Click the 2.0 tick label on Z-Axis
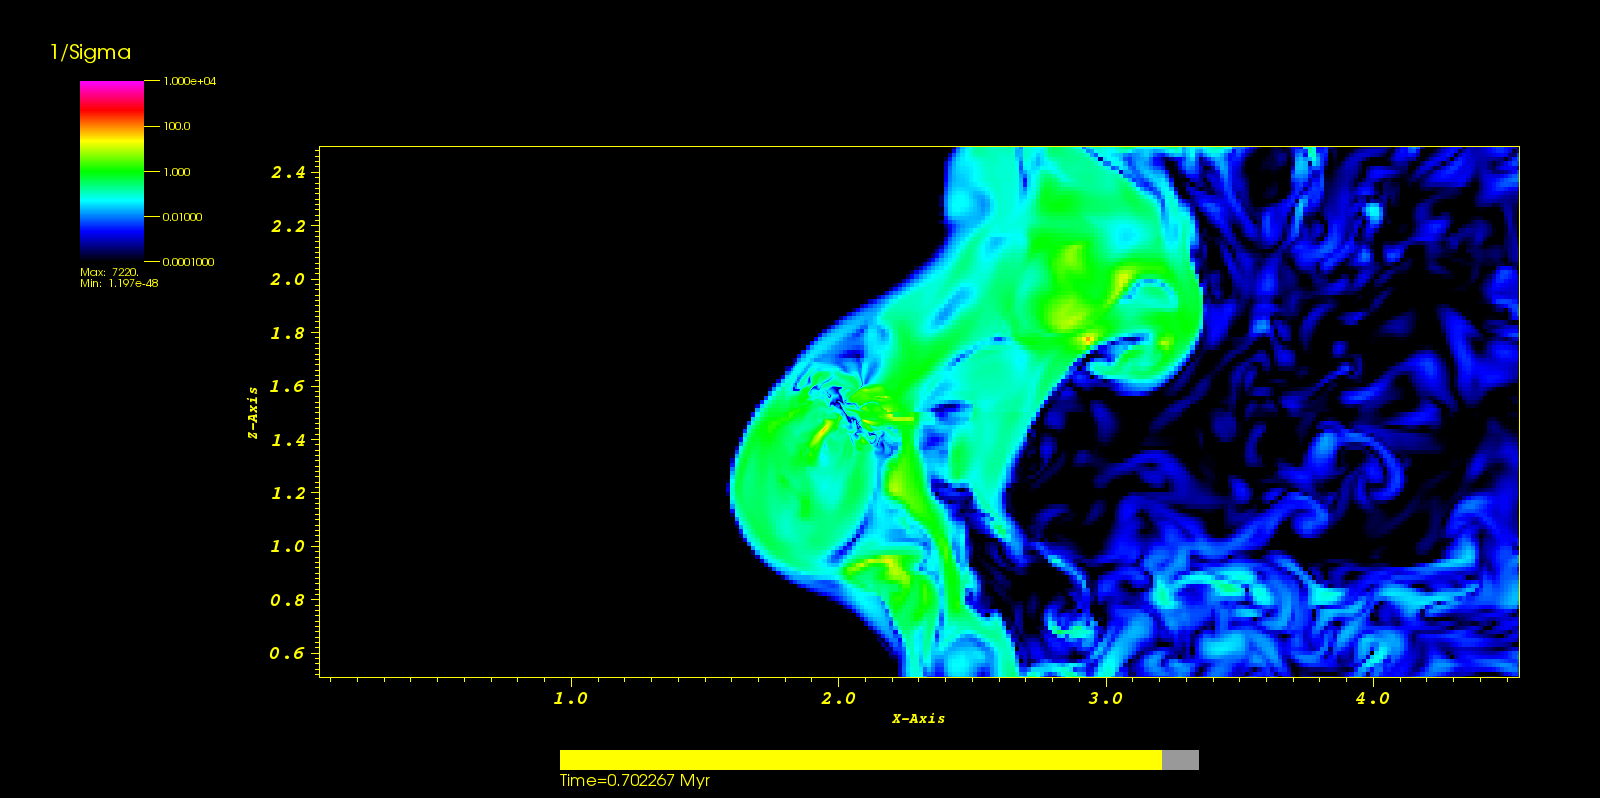 (x=288, y=280)
